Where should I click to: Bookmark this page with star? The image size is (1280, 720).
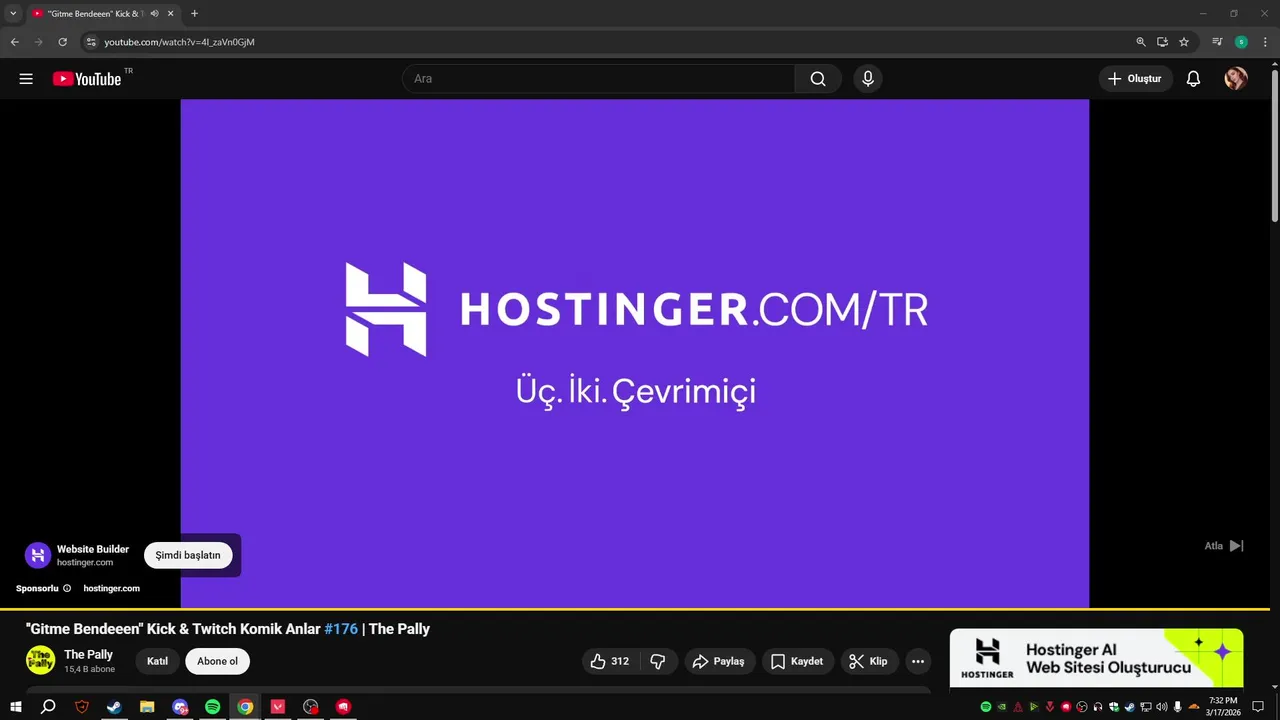tap(1184, 42)
